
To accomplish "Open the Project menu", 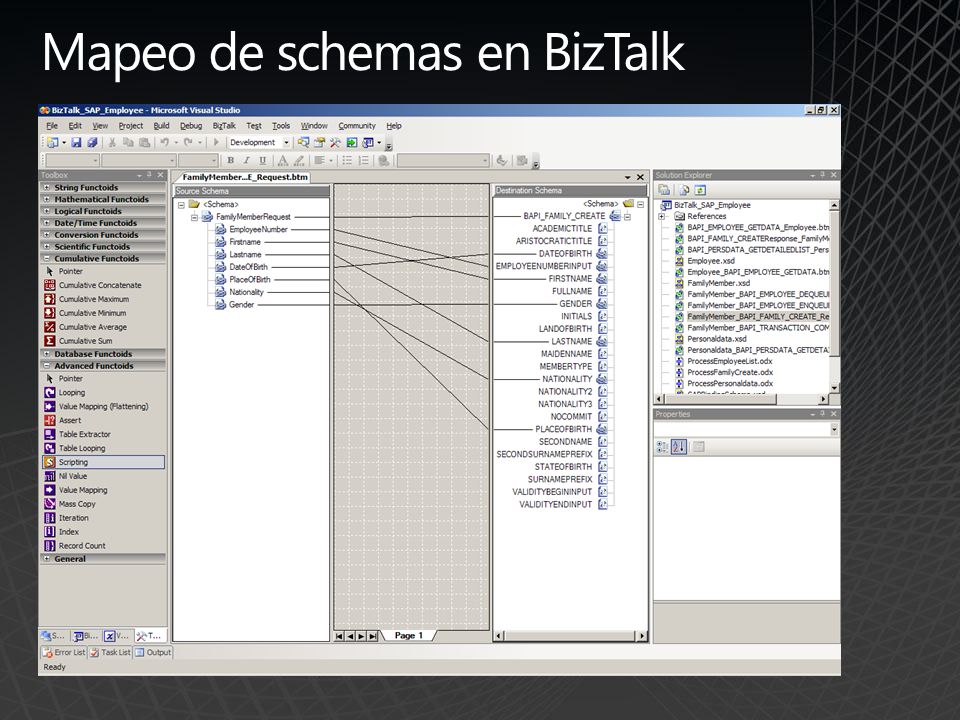I will click(130, 126).
